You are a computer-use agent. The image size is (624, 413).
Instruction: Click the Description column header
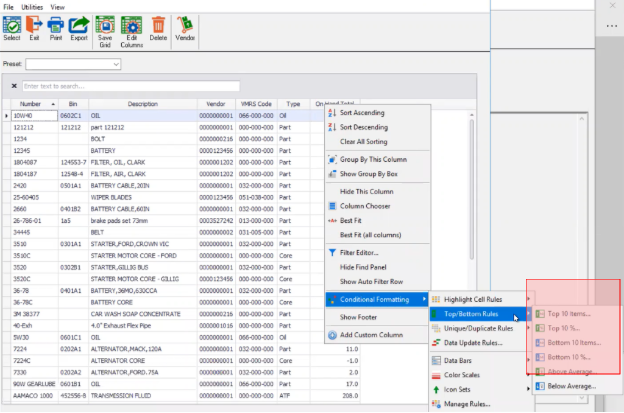tap(142, 103)
